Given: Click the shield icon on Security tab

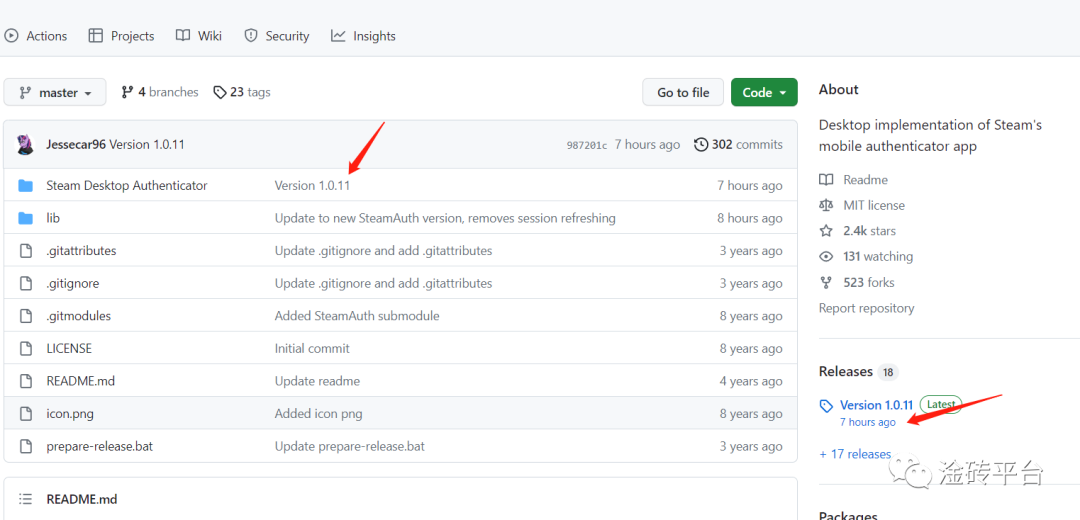Looking at the screenshot, I should coord(251,36).
